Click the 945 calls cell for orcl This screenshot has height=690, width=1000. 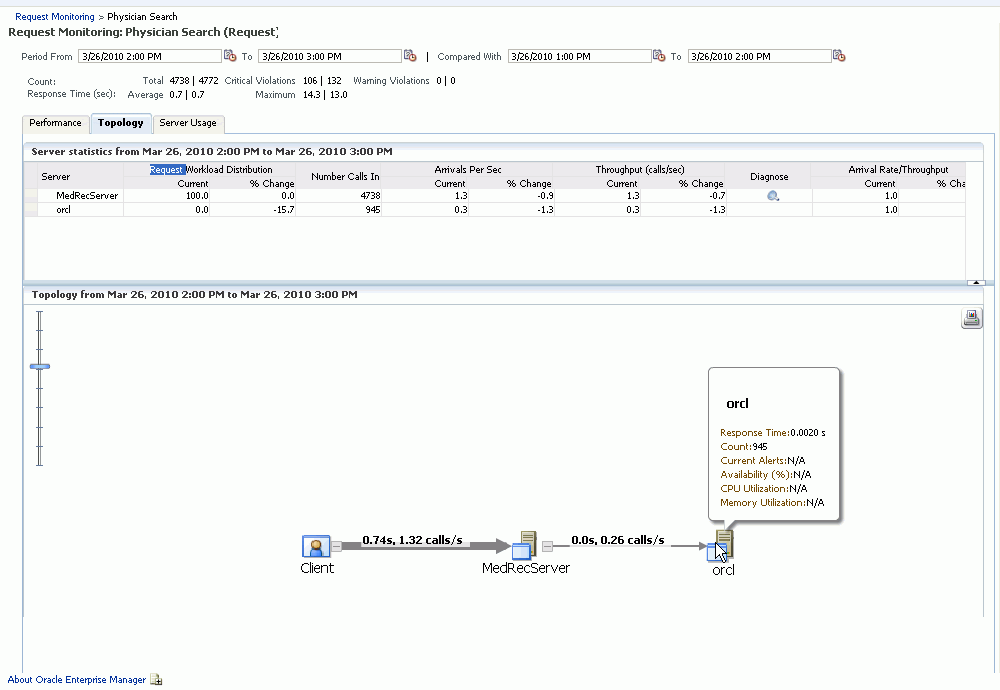coord(339,210)
